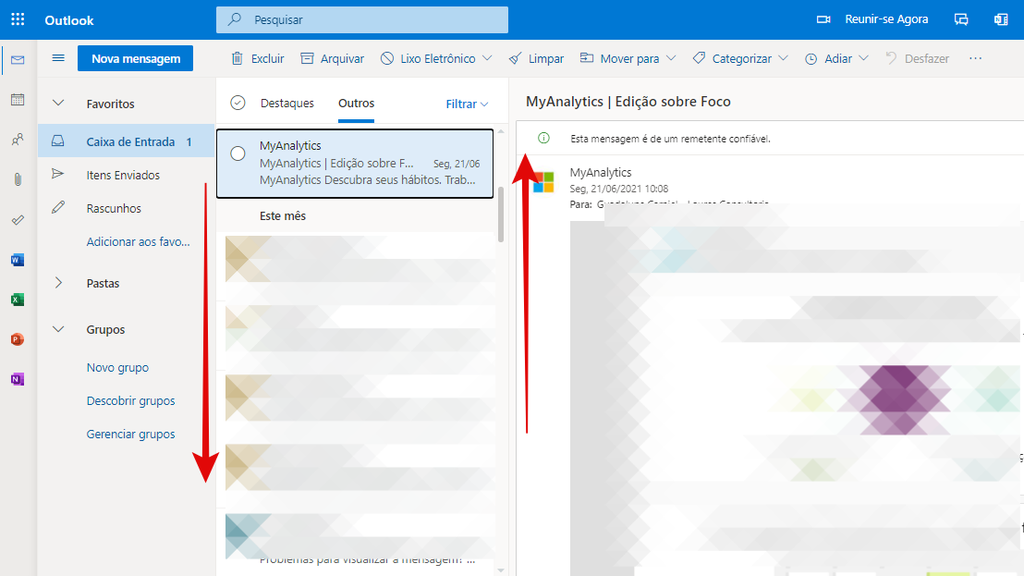Toggle the hamburger navigation pane button
This screenshot has height=576, width=1024.
pos(58,58)
